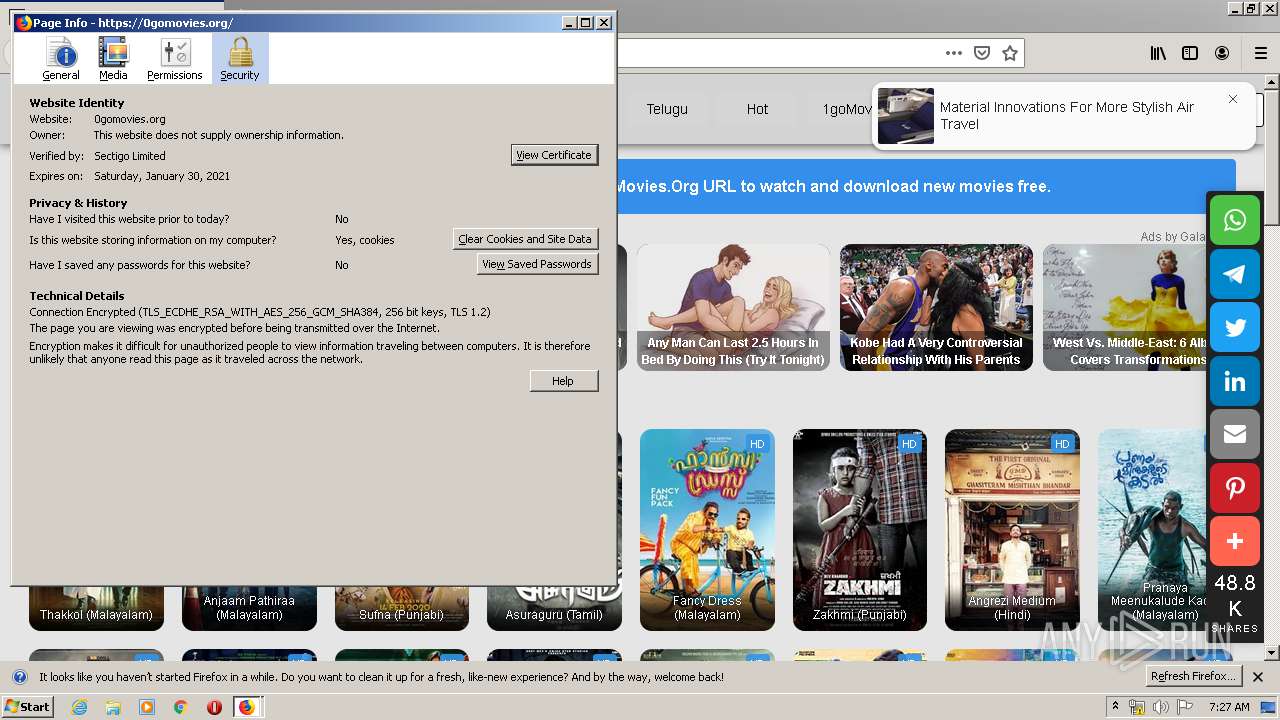Open View Saved Passwords
Screen dimensions: 1280x720
click(x=537, y=264)
